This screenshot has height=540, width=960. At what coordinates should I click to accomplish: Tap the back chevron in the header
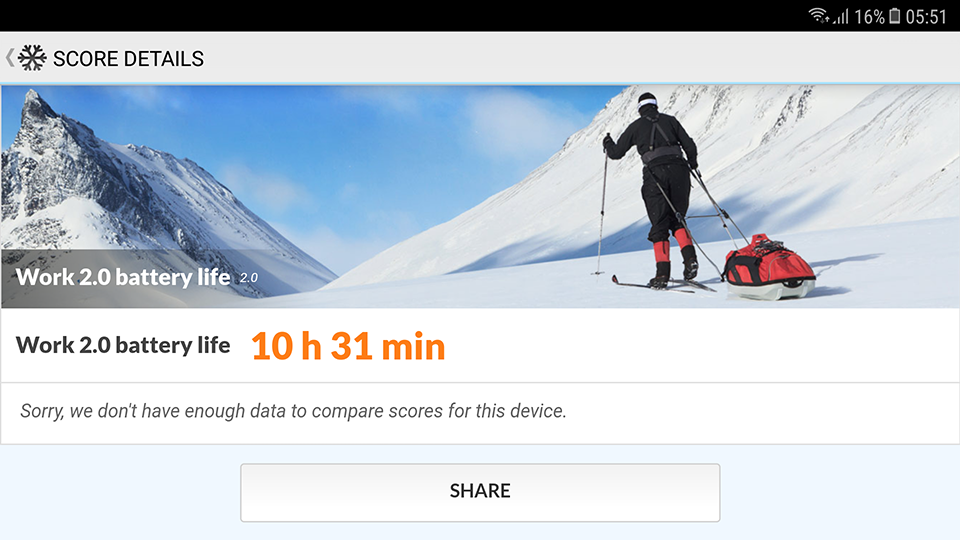[x=9, y=58]
